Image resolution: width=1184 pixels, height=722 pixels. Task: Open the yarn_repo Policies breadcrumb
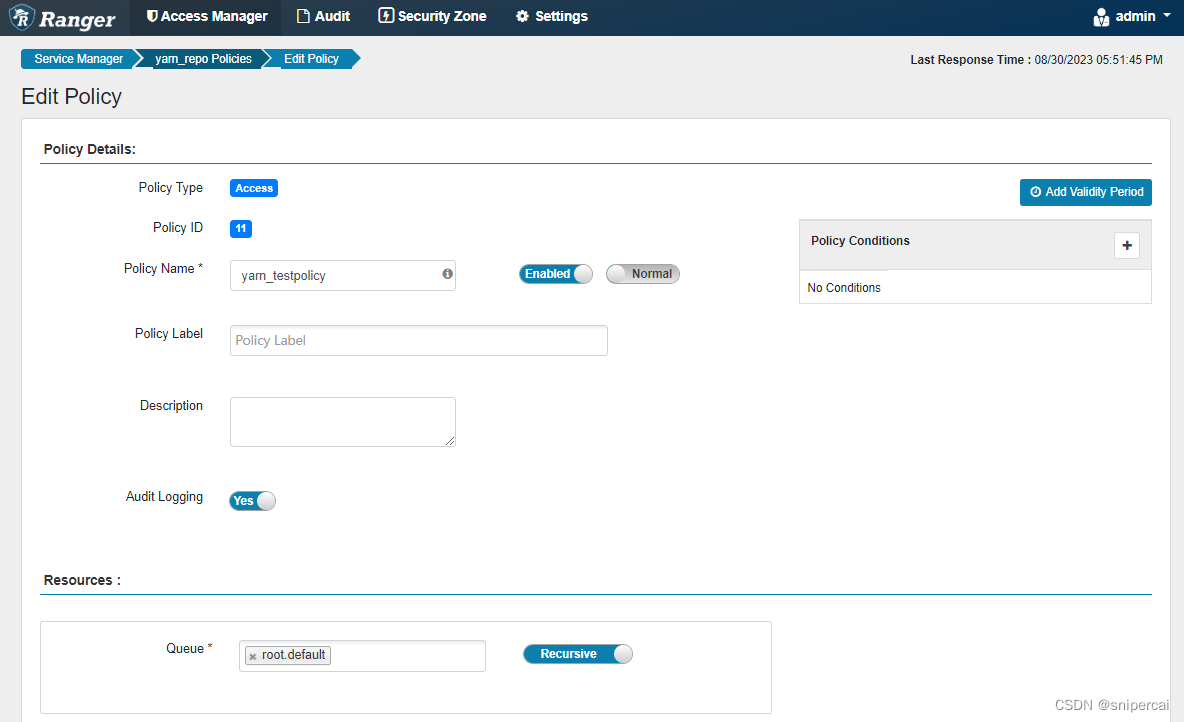203,58
